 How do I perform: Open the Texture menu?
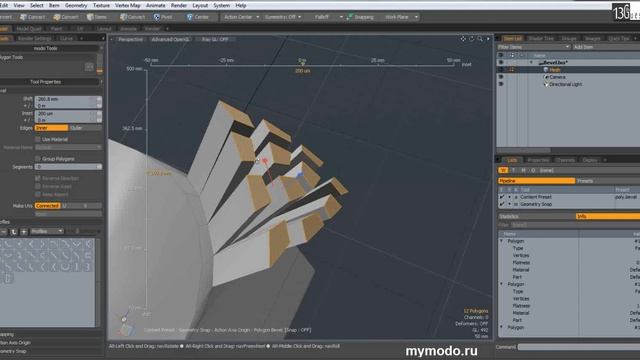point(101,5)
